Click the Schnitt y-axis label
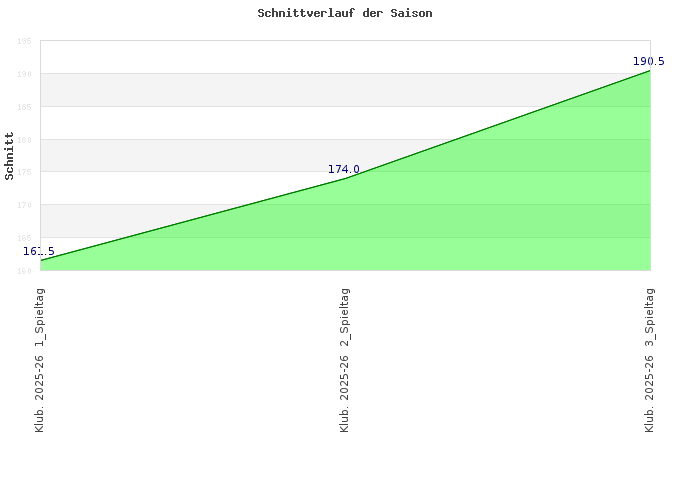Screen dimensions: 690x500 (x=10, y=156)
